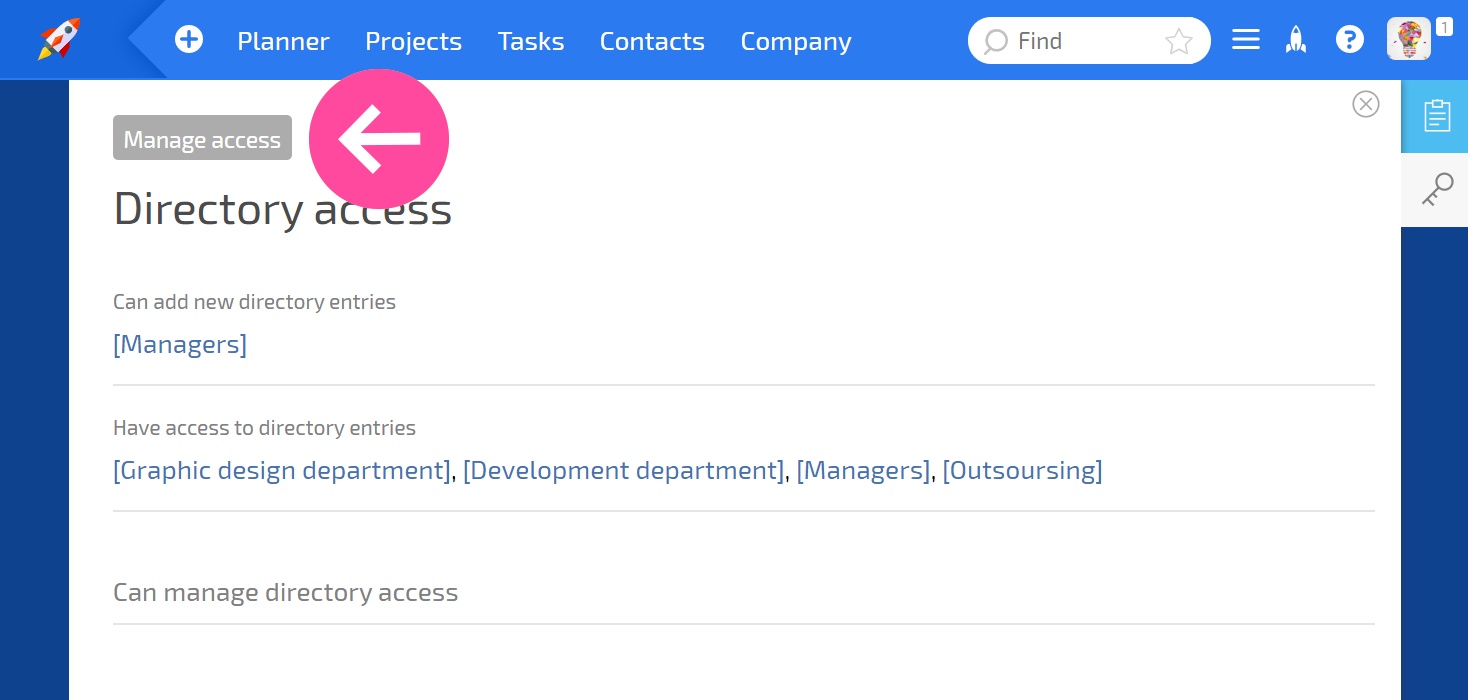
Task: Select the key access icon
Action: click(1437, 190)
